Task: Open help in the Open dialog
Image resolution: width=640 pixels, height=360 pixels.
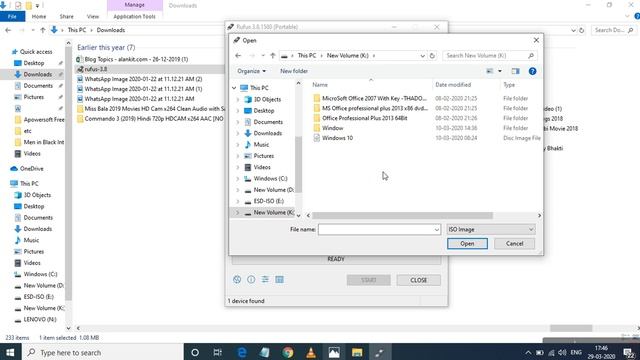Action: [x=532, y=71]
